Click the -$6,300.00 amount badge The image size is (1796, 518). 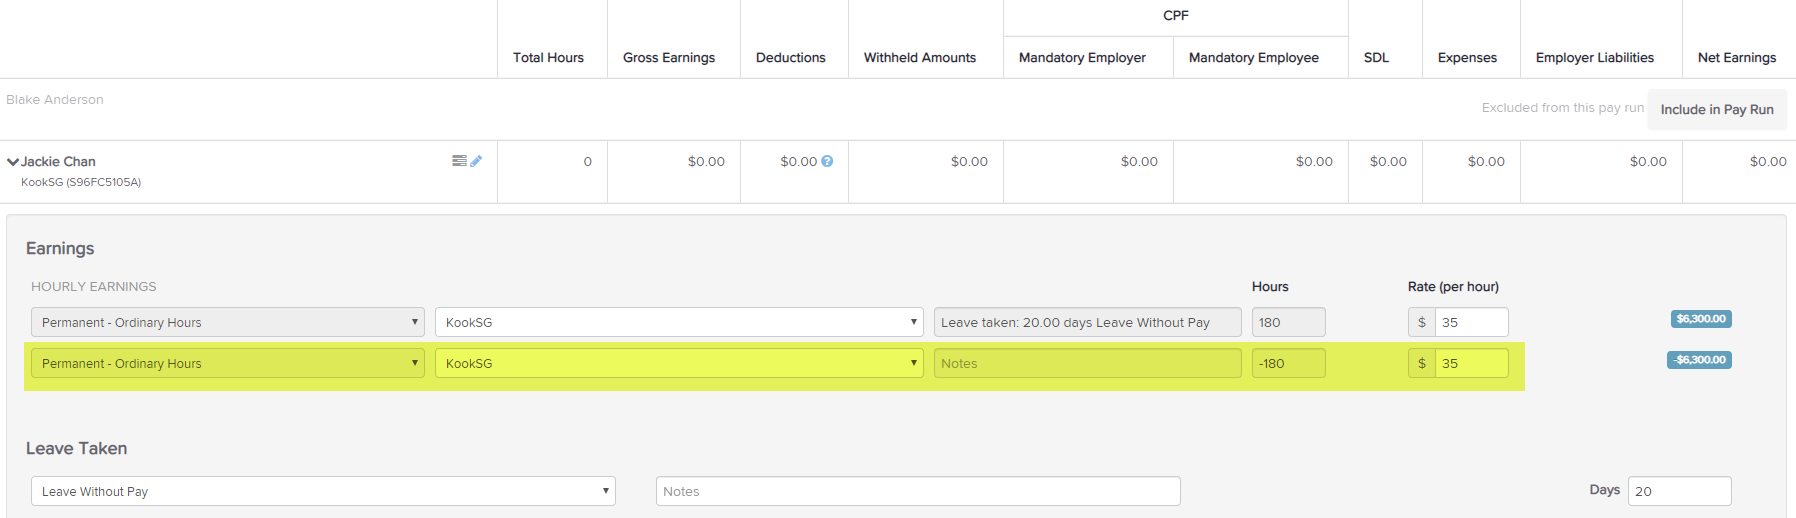1699,360
